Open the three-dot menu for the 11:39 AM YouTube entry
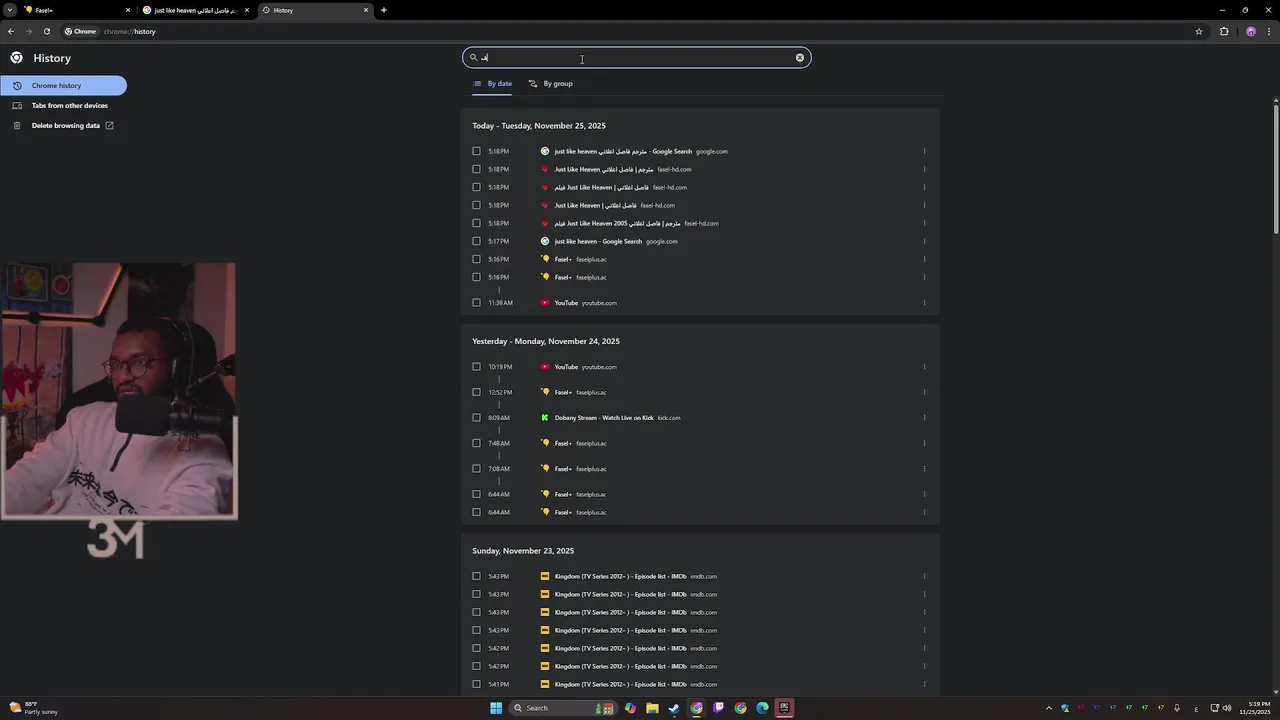The height and width of the screenshot is (720, 1280). click(x=924, y=303)
